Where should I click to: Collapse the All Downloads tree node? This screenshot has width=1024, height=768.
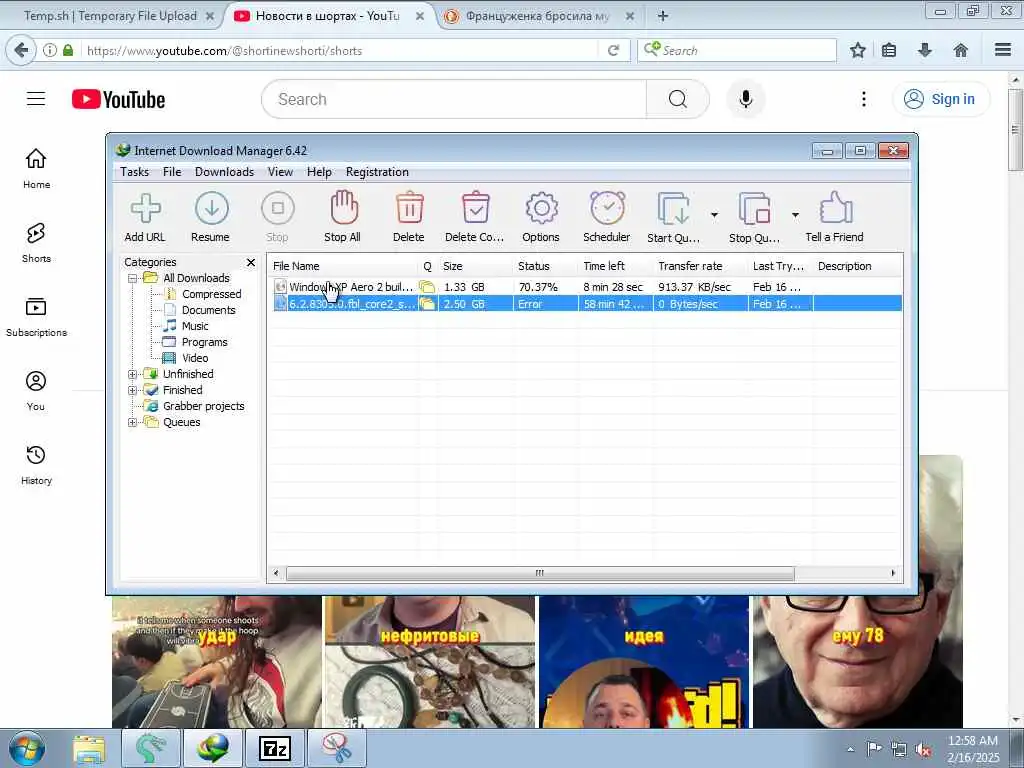(x=133, y=278)
